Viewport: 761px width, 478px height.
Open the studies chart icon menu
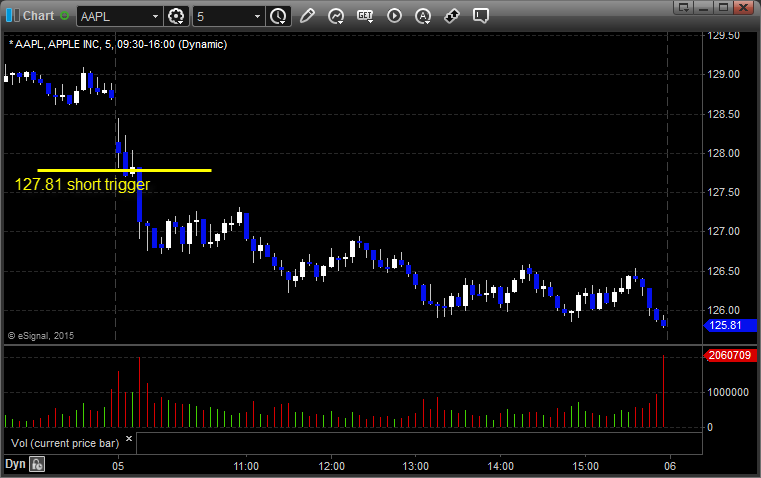pos(336,16)
